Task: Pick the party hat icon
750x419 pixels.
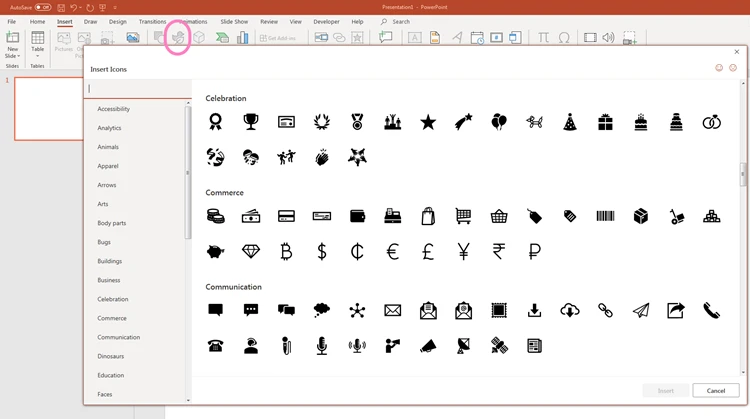Action: tap(570, 122)
